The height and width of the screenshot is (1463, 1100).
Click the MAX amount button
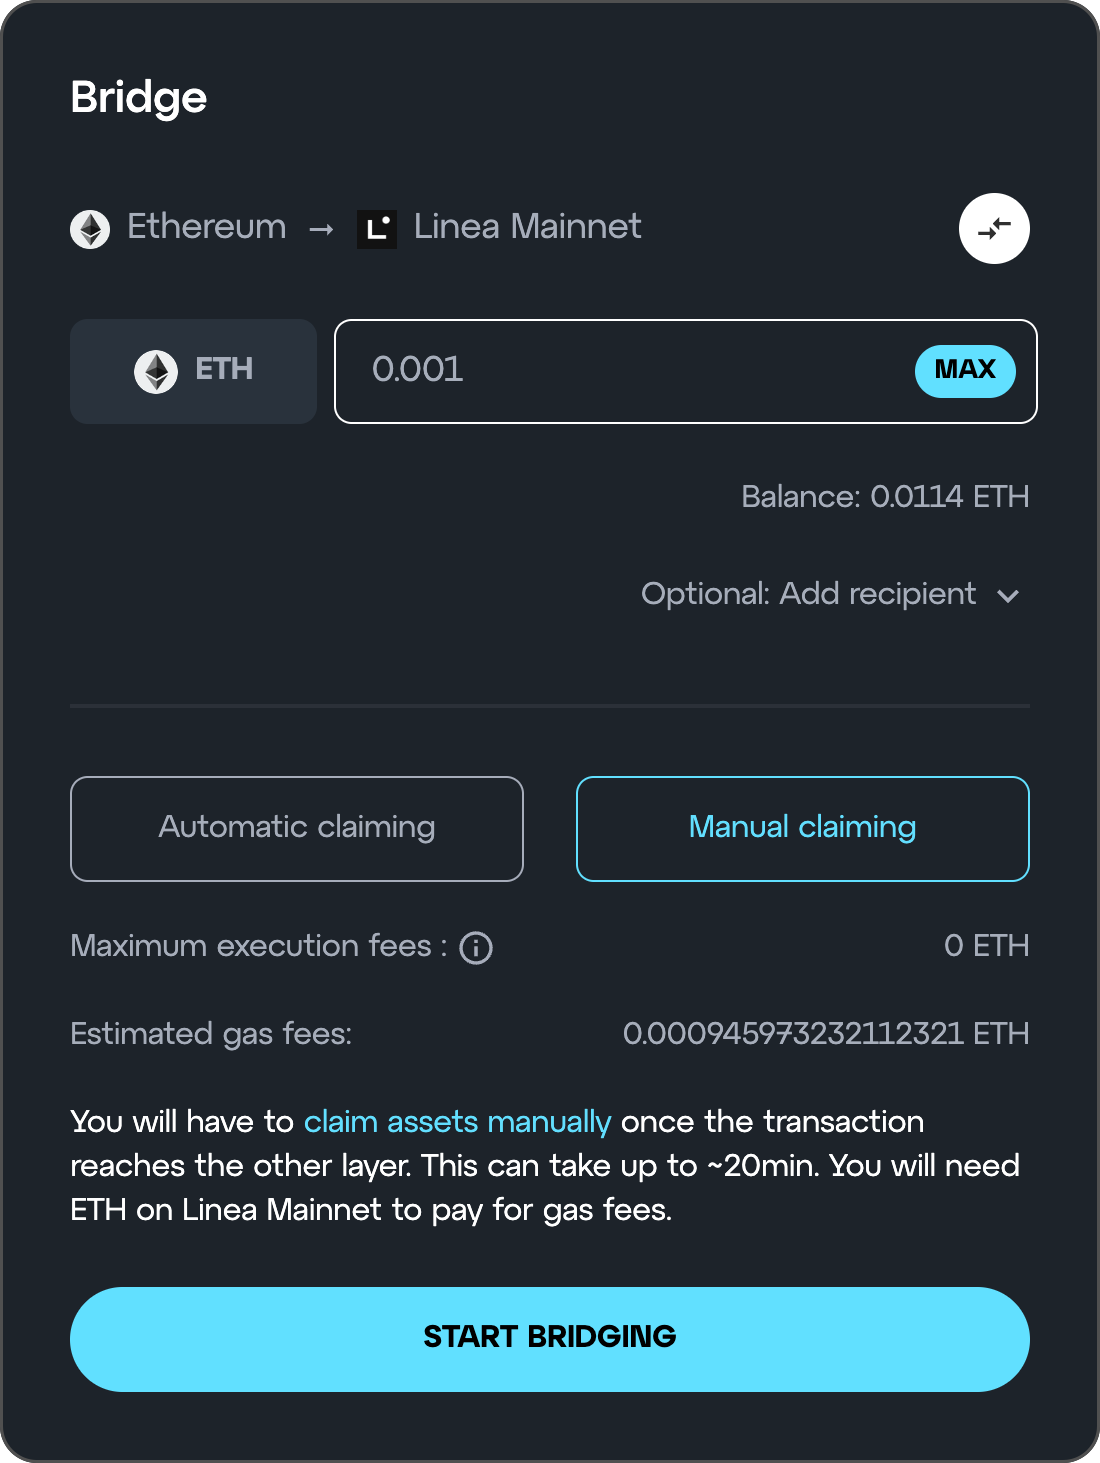tap(965, 371)
